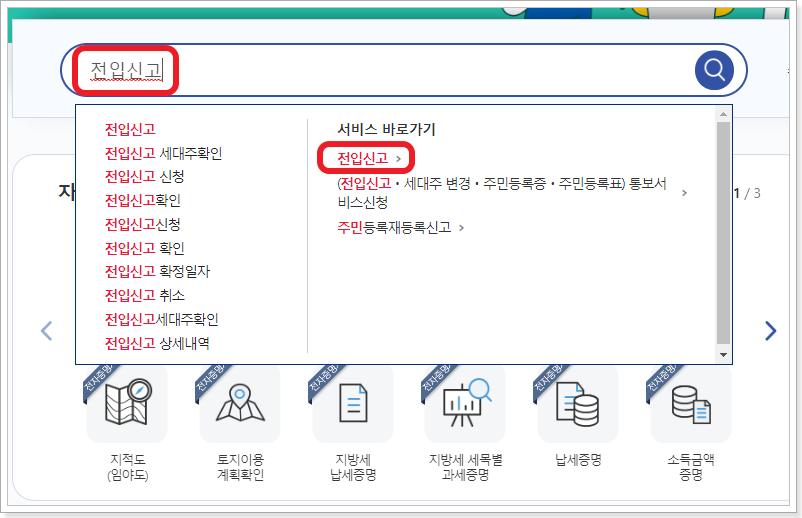Screen dimensions: 802x518
Task: Choose the '전입신고 확정일자' suggestion
Action: point(157,271)
